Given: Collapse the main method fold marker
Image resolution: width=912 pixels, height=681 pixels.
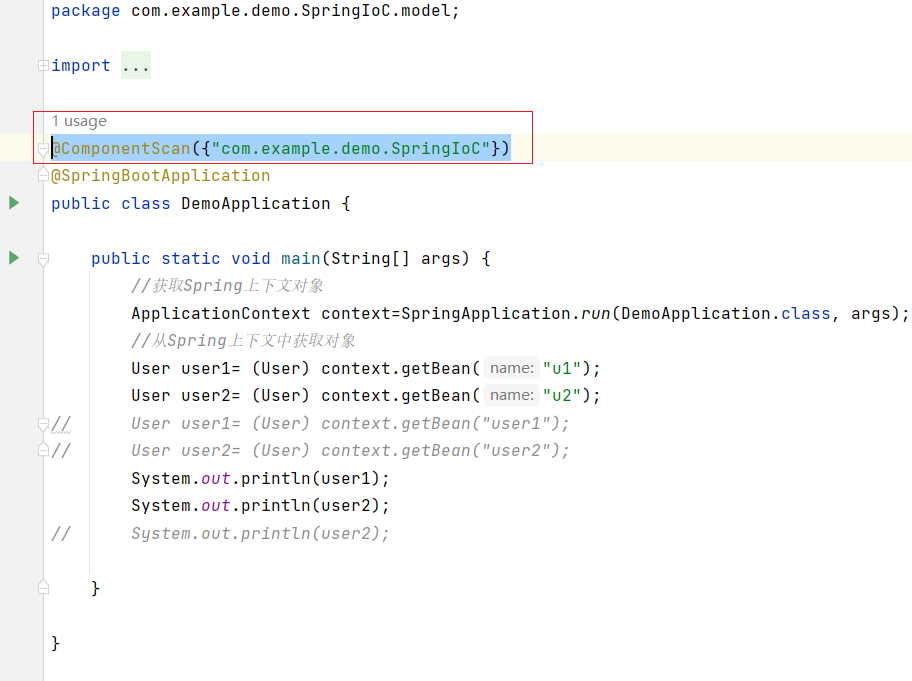Looking at the screenshot, I should pos(43,259).
